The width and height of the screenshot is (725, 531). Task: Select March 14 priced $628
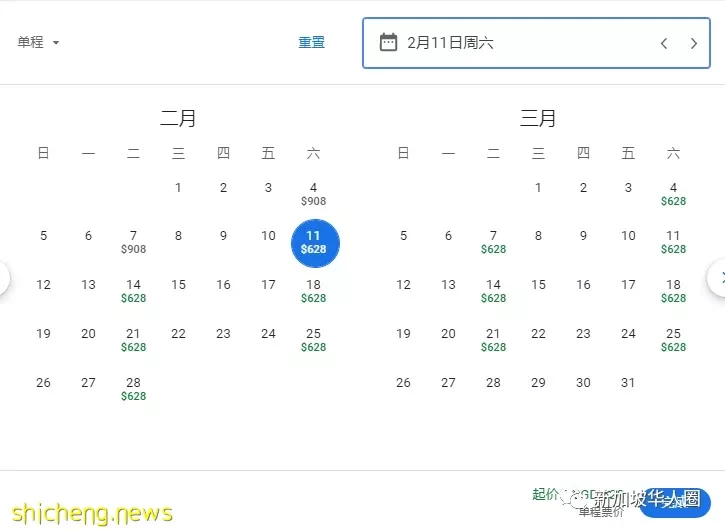click(493, 291)
